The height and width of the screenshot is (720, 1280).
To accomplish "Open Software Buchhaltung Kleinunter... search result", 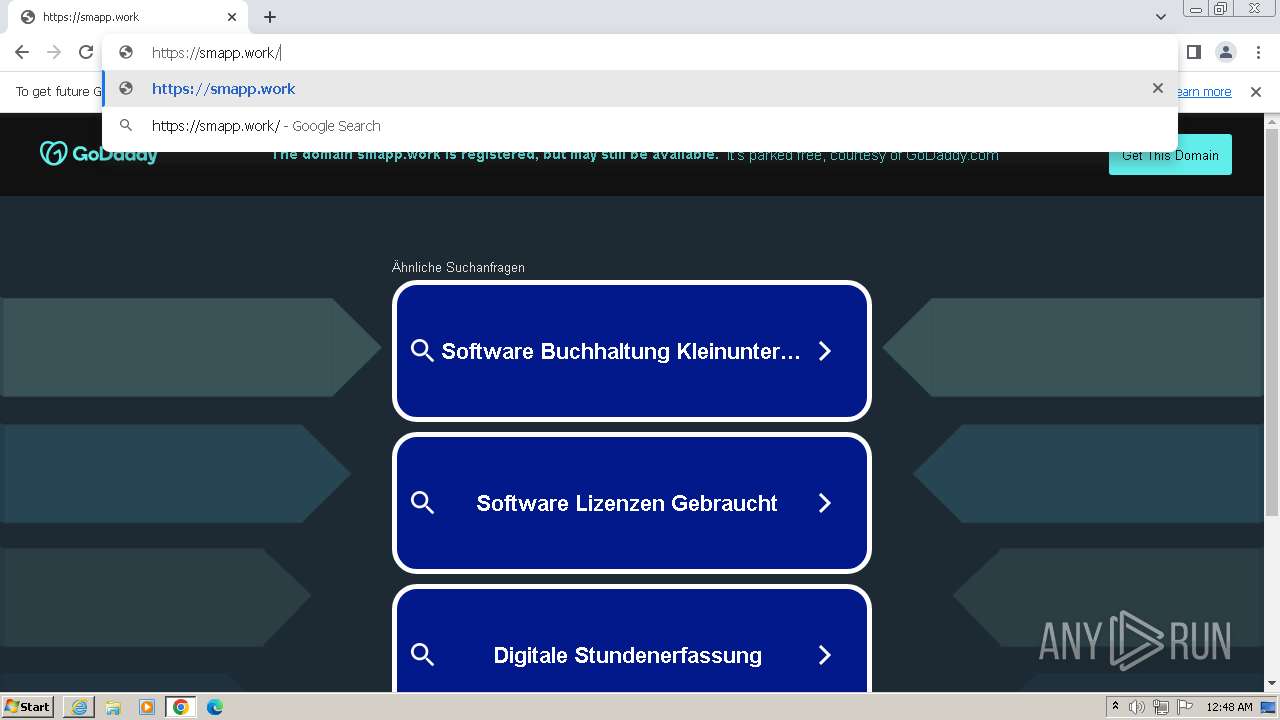I will (x=632, y=351).
